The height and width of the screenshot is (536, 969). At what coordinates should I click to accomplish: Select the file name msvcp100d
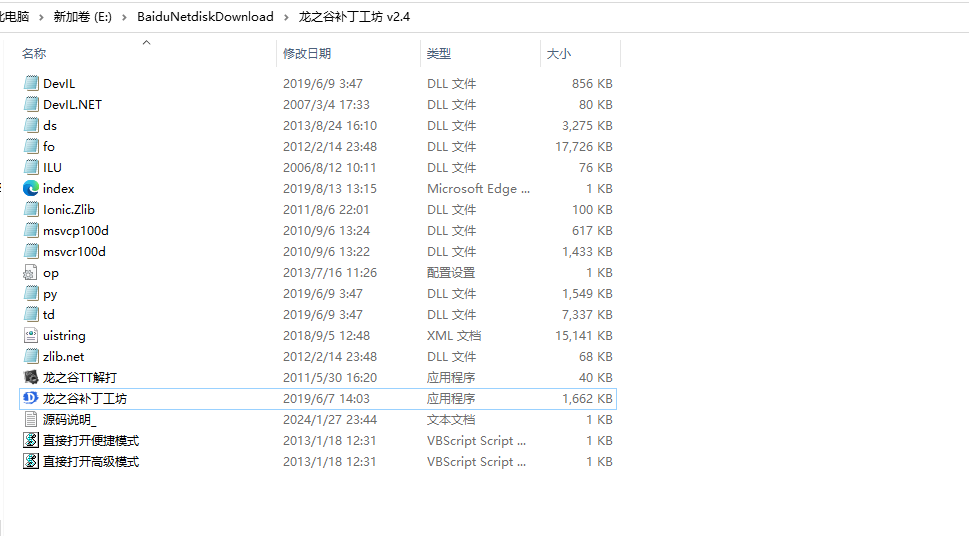76,231
